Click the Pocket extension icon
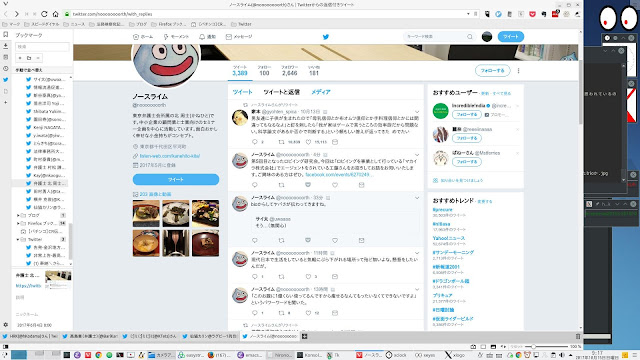 (532, 14)
